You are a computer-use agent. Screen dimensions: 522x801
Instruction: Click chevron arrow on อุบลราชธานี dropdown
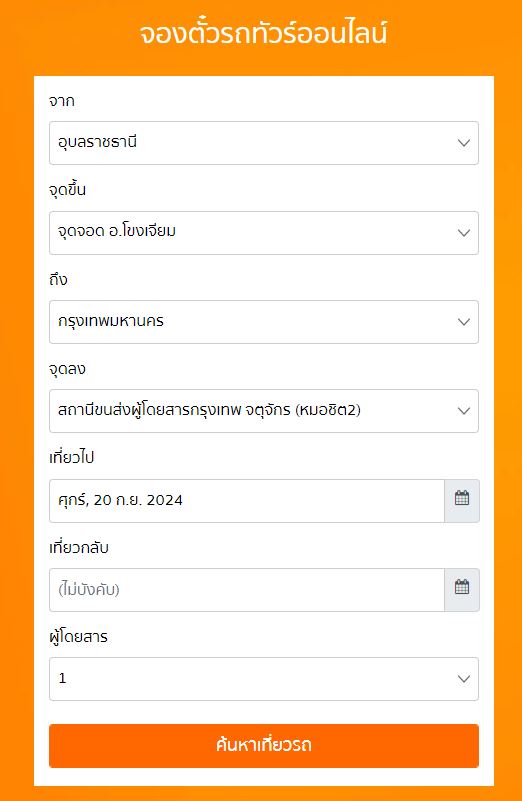coord(464,143)
